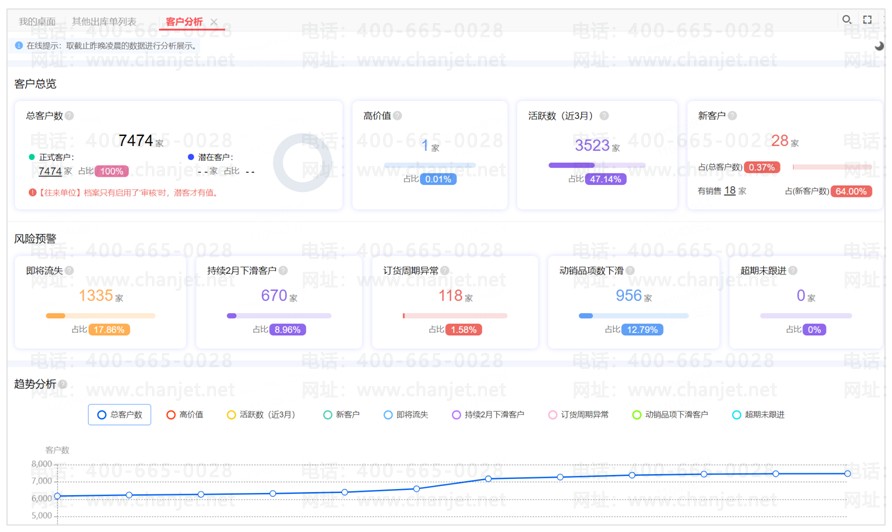892x532 pixels.
Task: Switch to 我的桌面 tab
Action: [x=37, y=22]
